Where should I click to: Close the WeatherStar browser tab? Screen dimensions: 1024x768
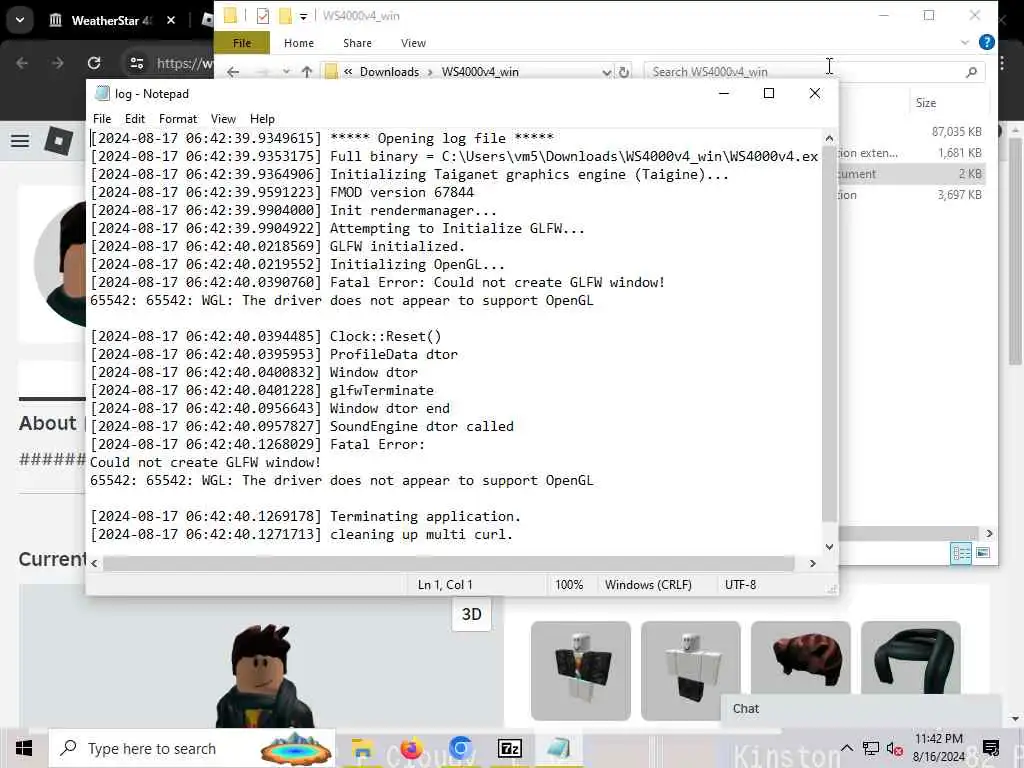(x=170, y=20)
